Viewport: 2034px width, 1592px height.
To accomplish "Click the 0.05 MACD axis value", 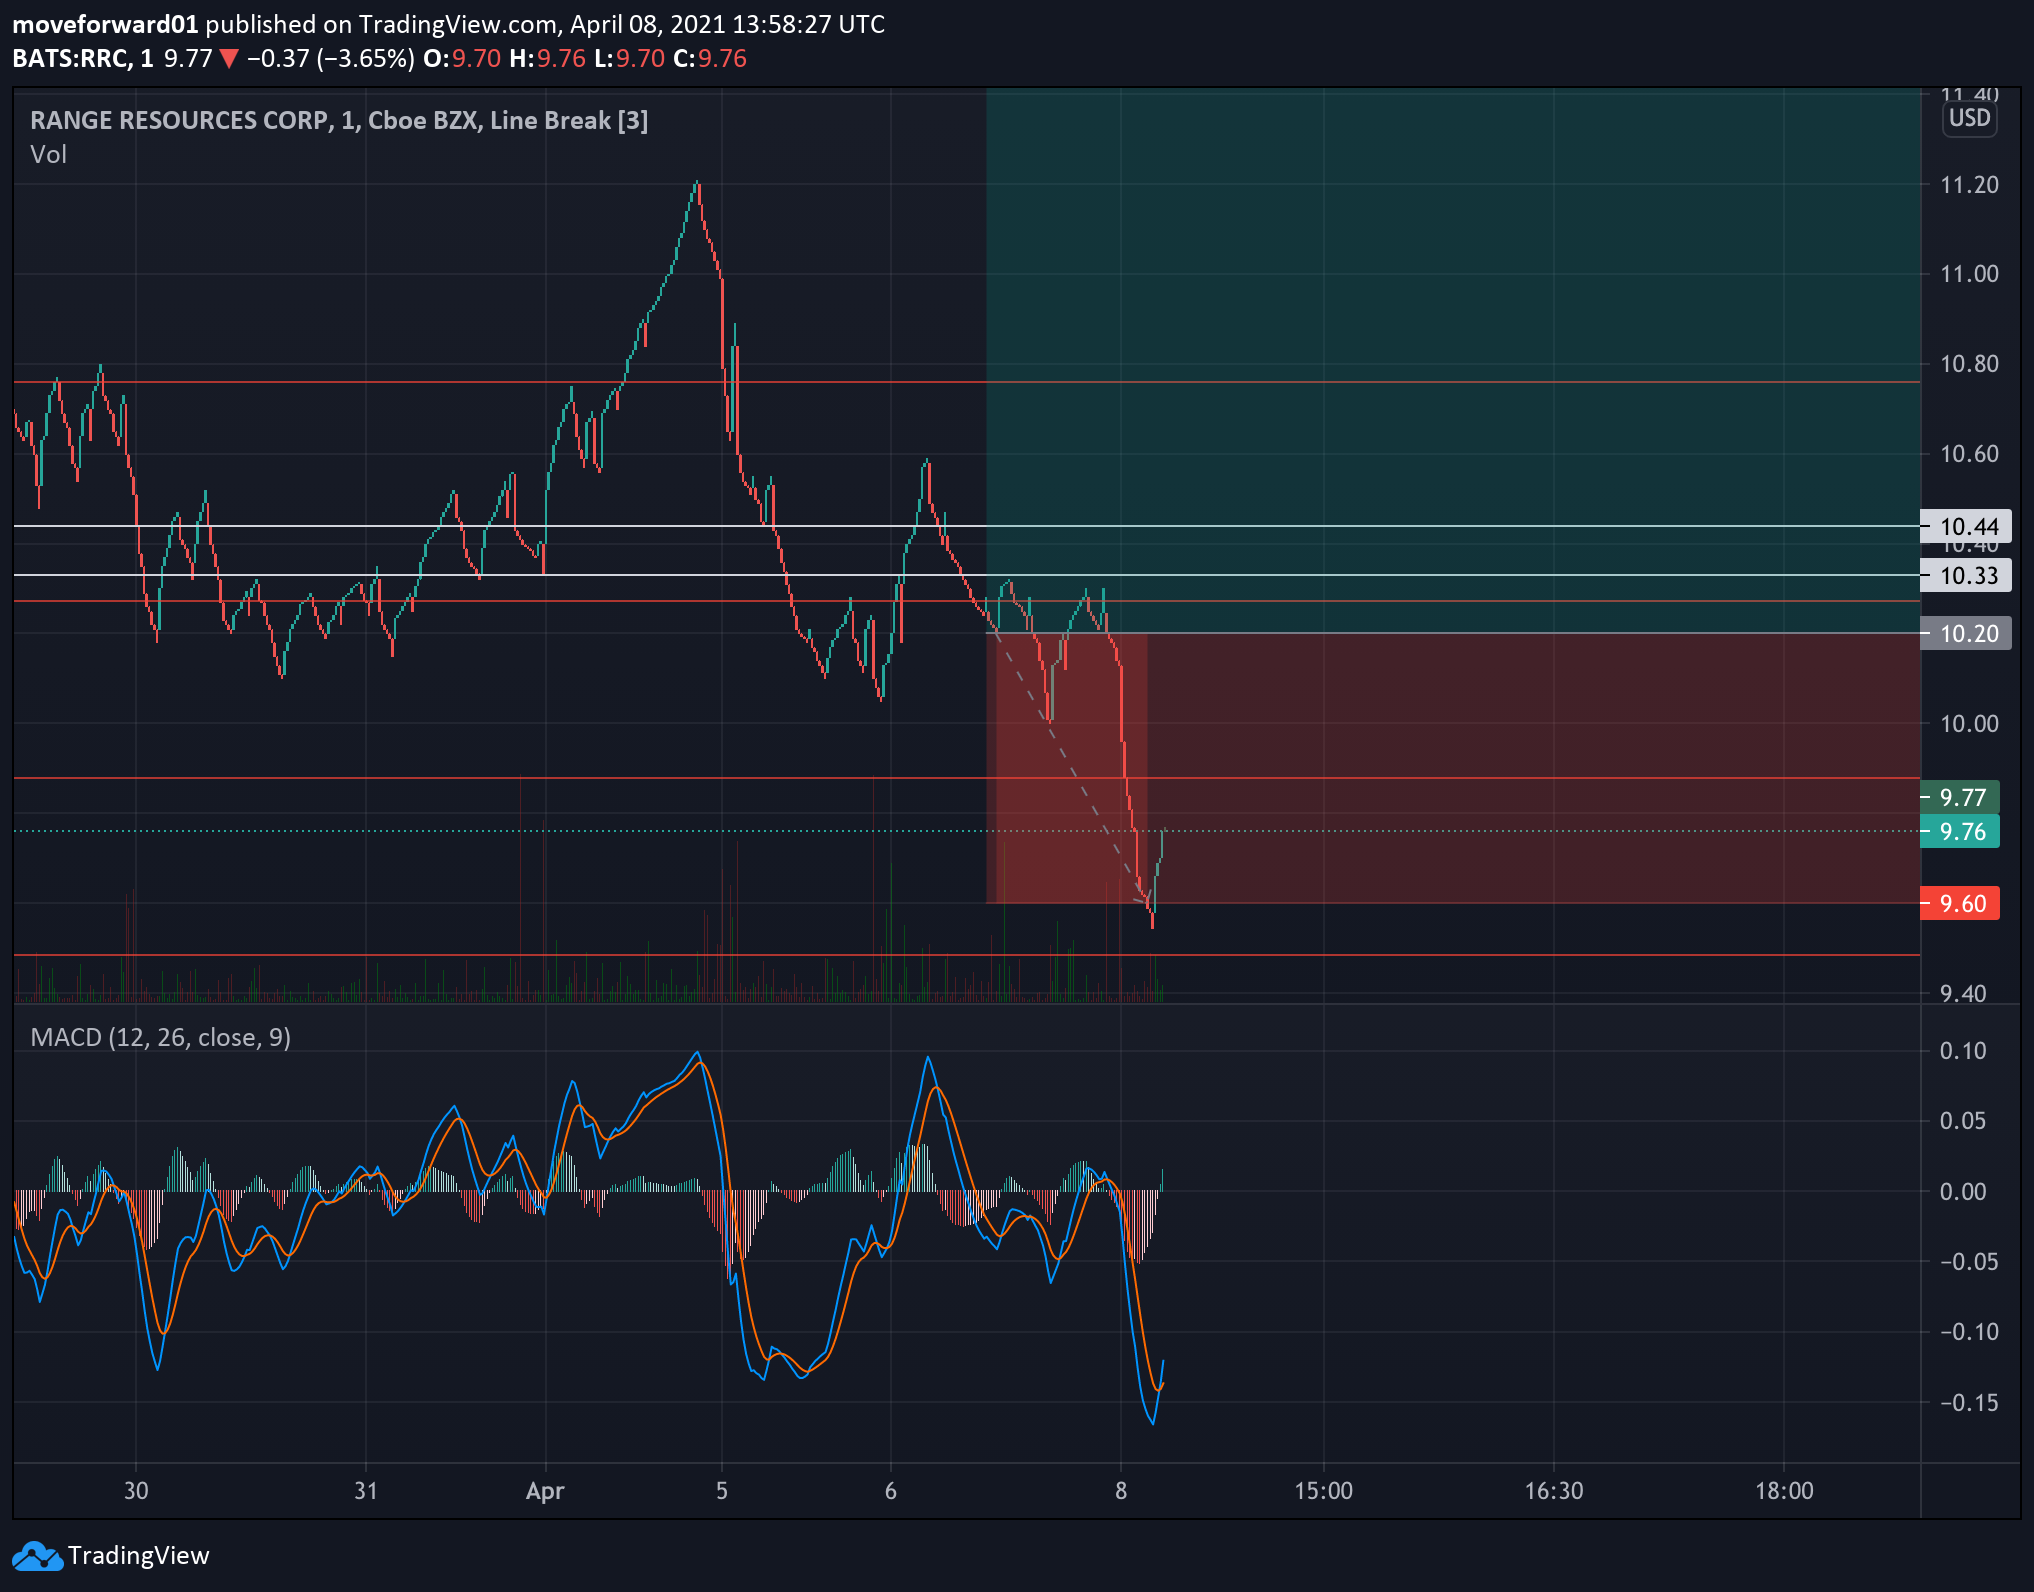I will coord(1963,1121).
